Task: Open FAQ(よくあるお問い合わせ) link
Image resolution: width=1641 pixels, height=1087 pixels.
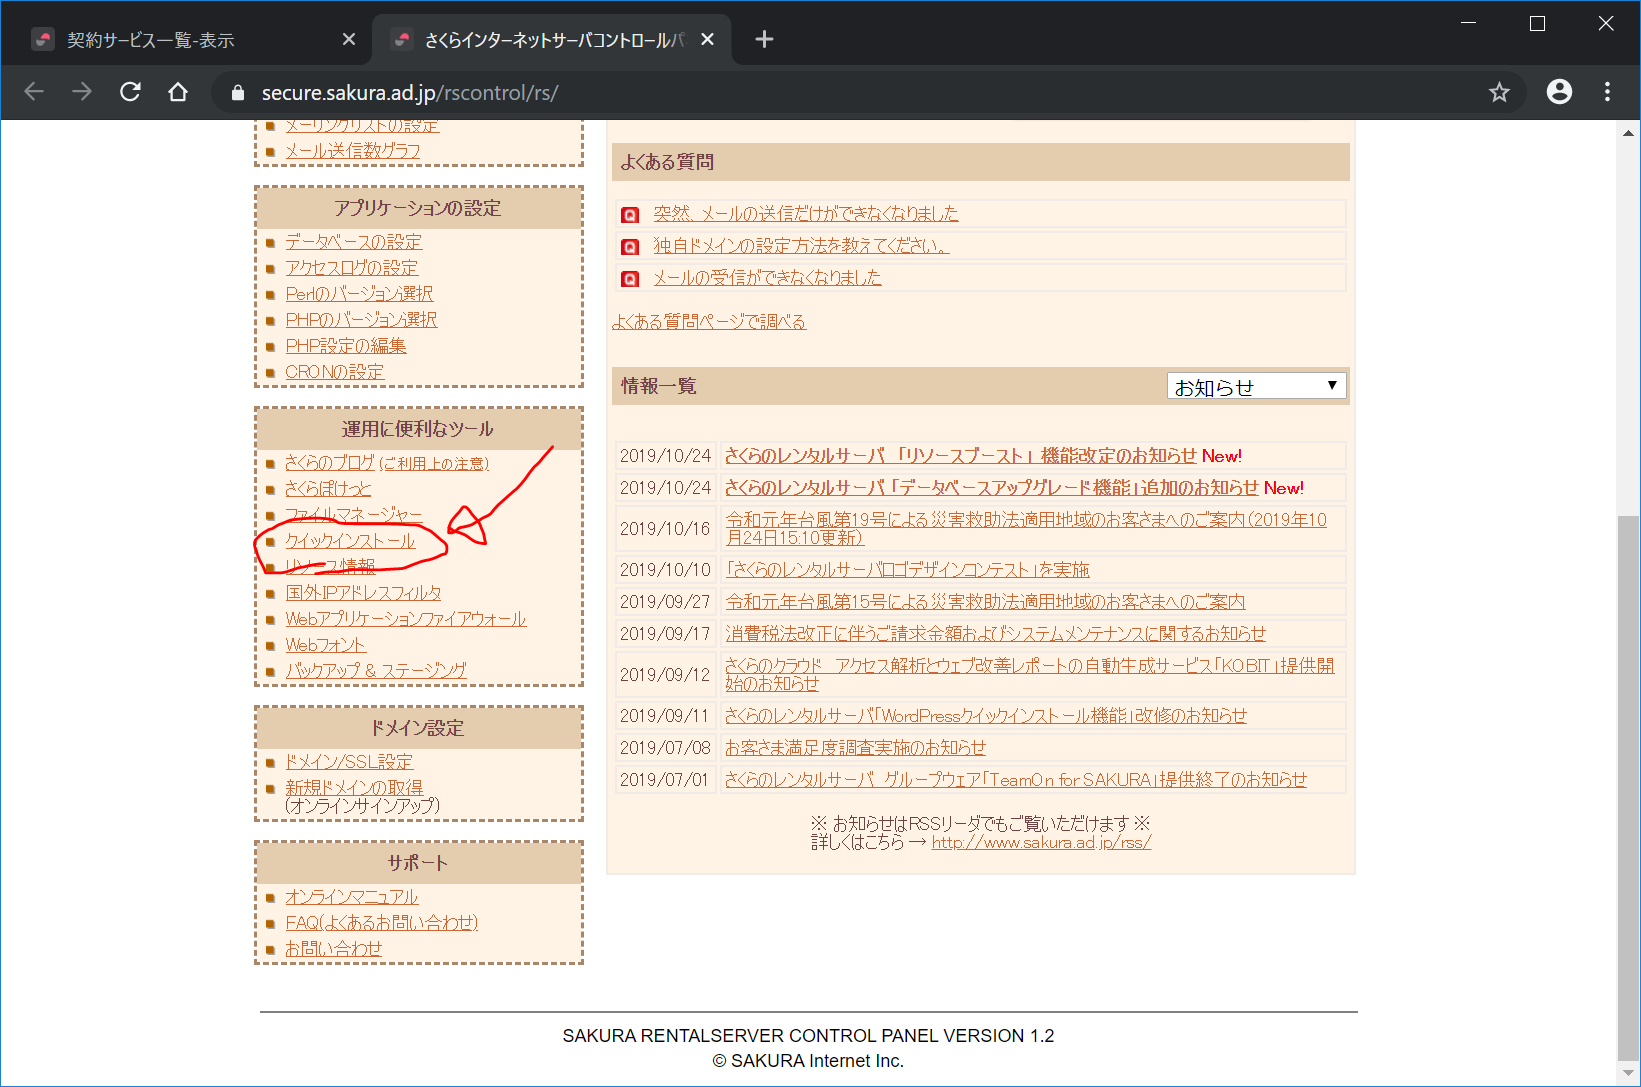Action: coord(381,922)
